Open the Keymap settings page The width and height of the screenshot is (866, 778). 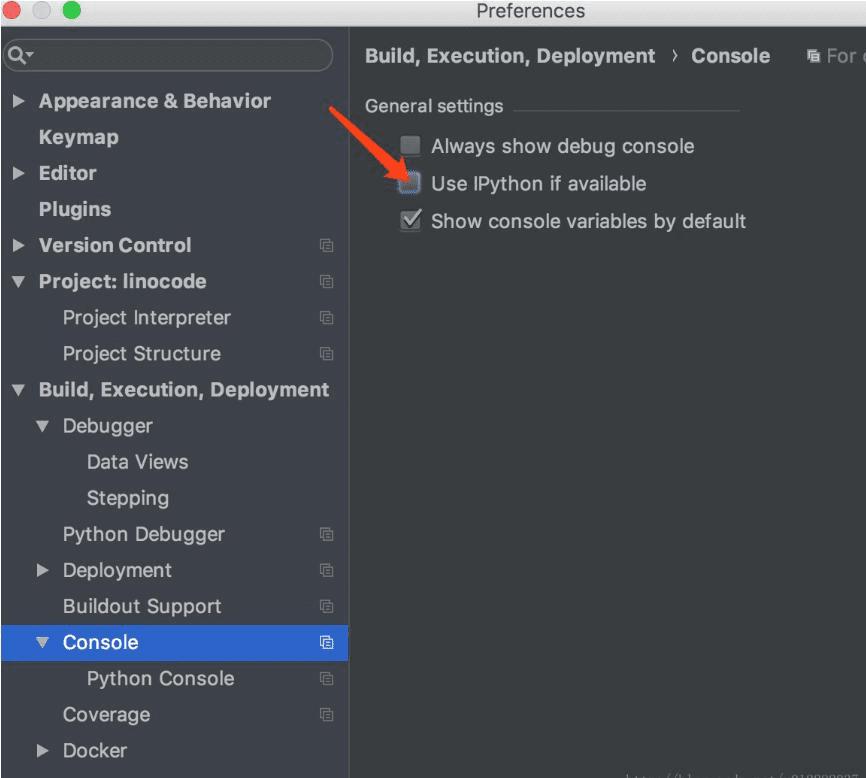point(78,137)
